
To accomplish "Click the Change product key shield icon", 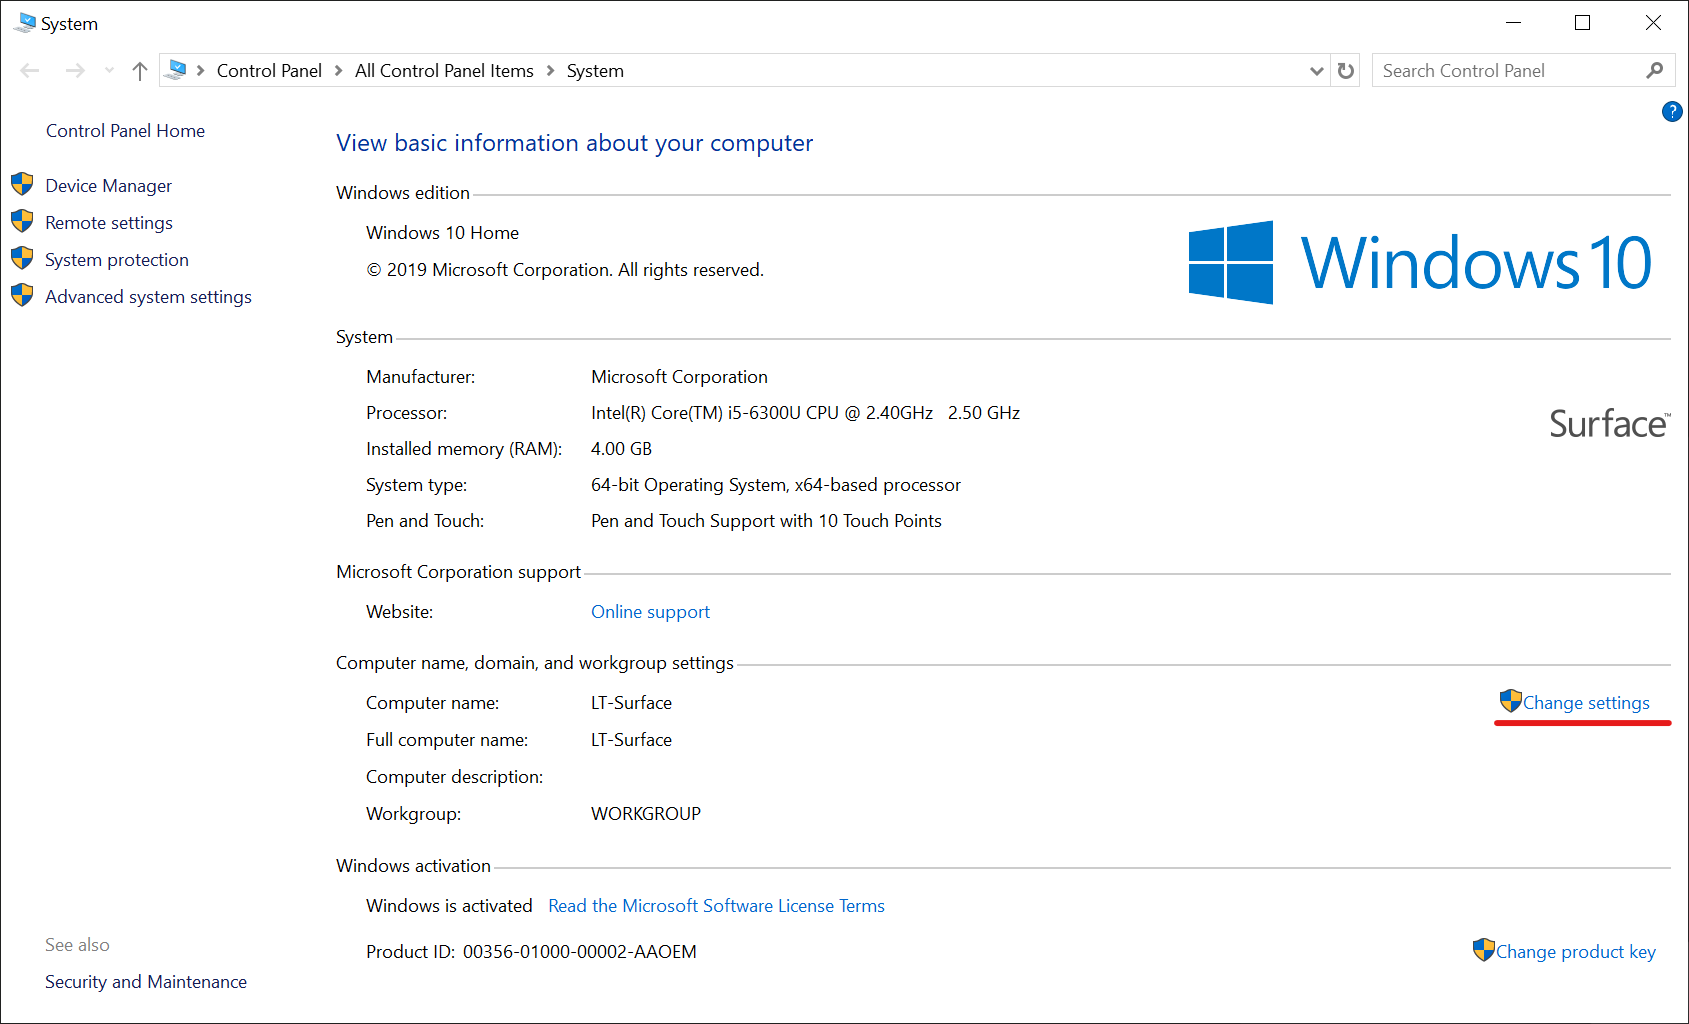I will click(x=1483, y=950).
